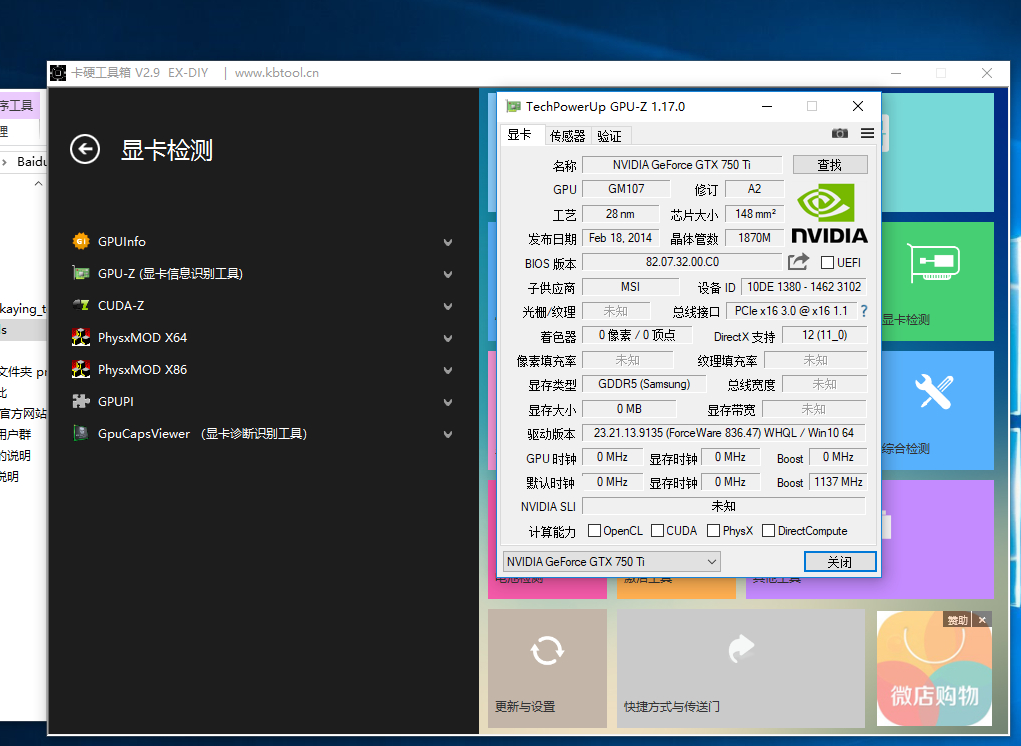The width and height of the screenshot is (1021, 746).
Task: Click the GPU name field
Action: [x=682, y=165]
